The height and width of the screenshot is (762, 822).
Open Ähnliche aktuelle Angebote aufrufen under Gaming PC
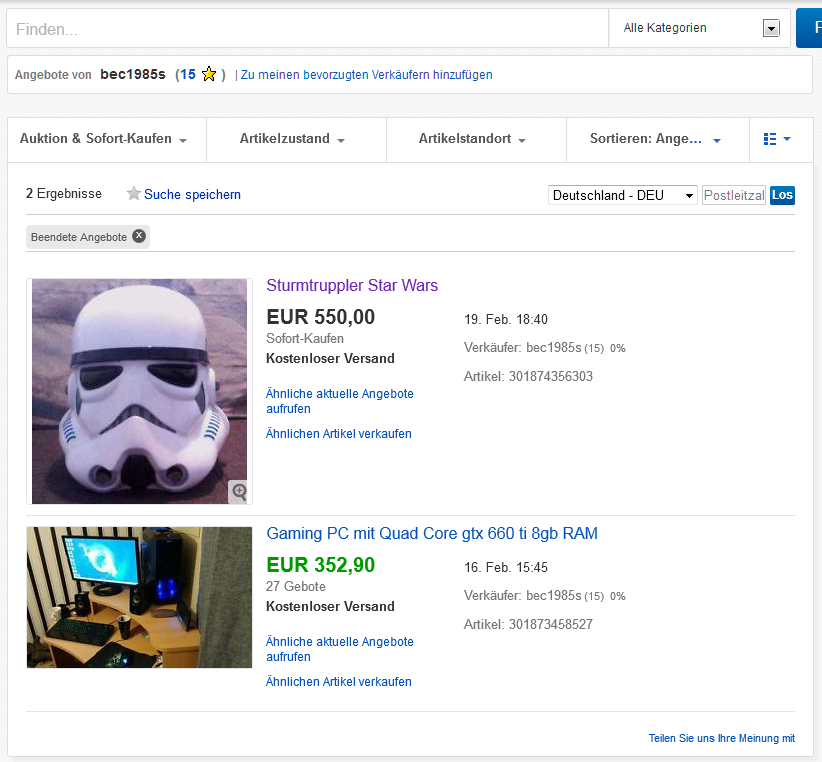coord(340,649)
